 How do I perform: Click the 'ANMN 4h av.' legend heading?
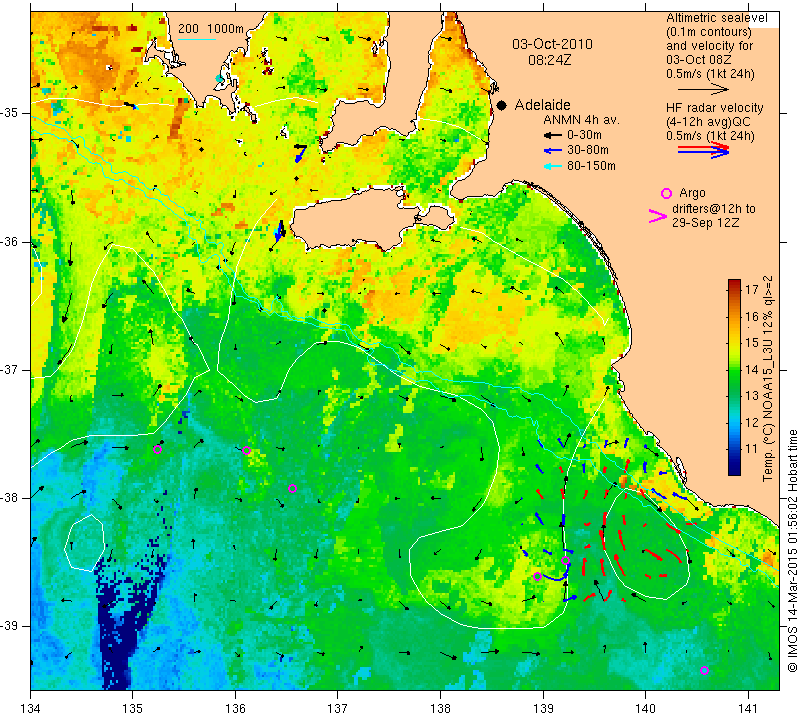(x=581, y=120)
